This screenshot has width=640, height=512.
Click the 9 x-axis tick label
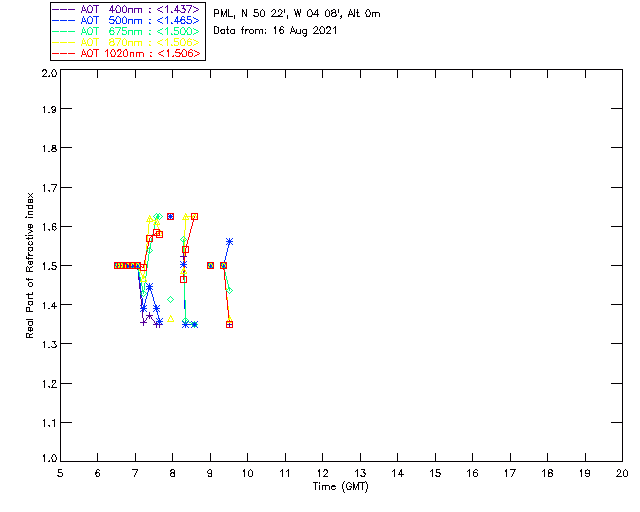pos(210,473)
